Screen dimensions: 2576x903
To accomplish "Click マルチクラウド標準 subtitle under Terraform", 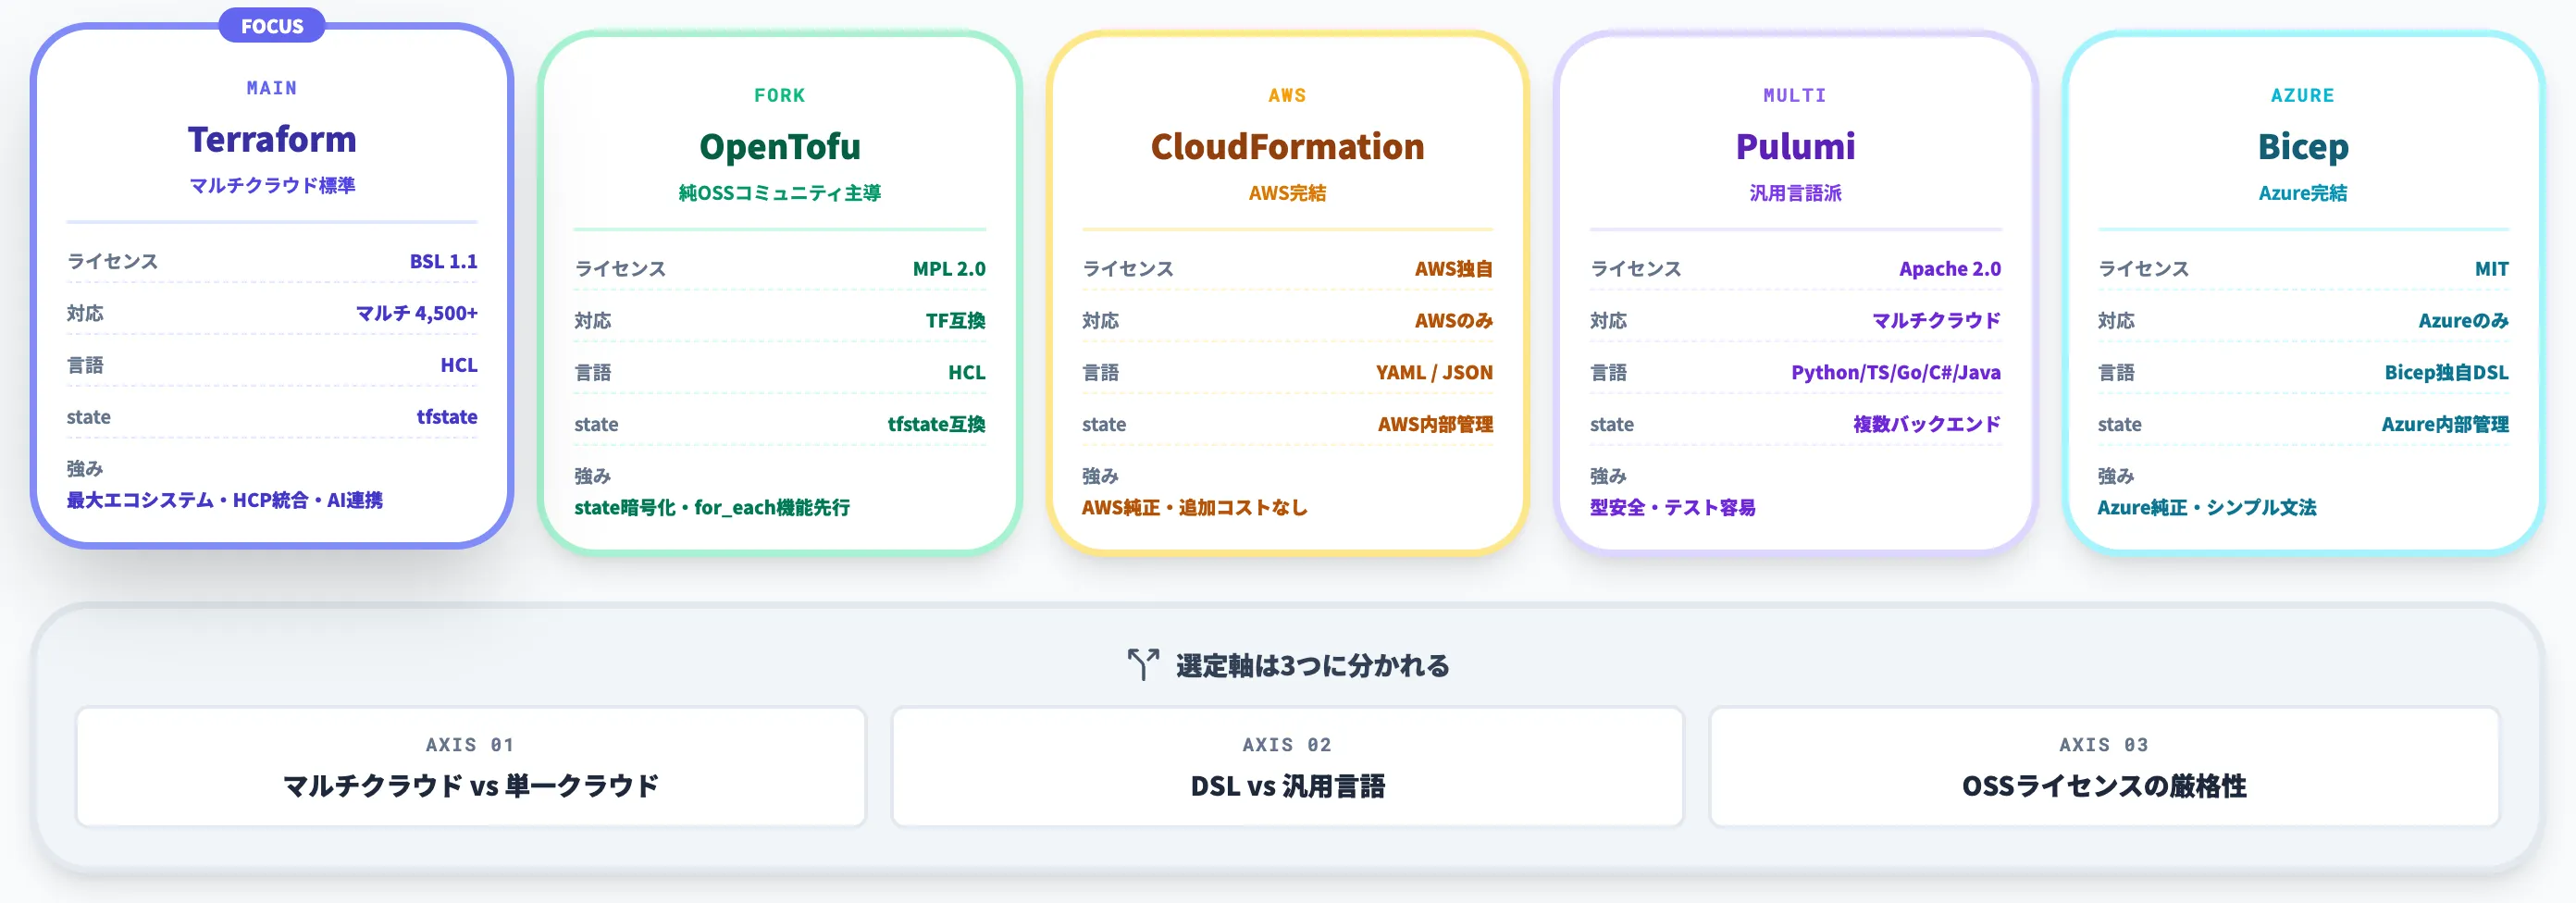I will pyautogui.click(x=272, y=185).
